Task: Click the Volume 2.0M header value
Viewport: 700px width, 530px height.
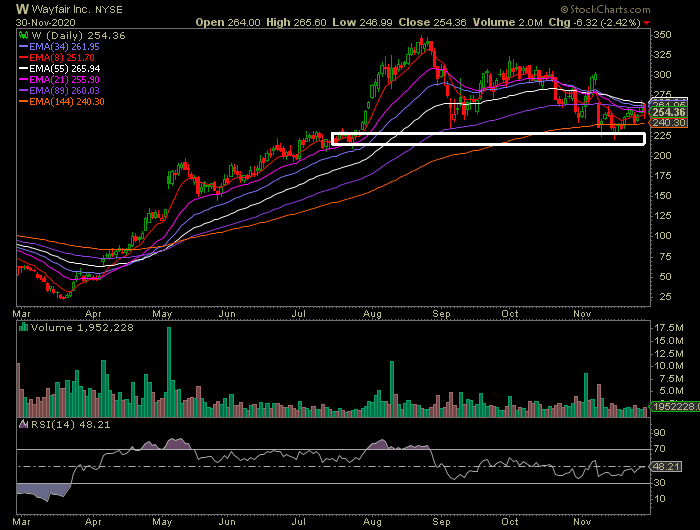Action: pos(508,22)
